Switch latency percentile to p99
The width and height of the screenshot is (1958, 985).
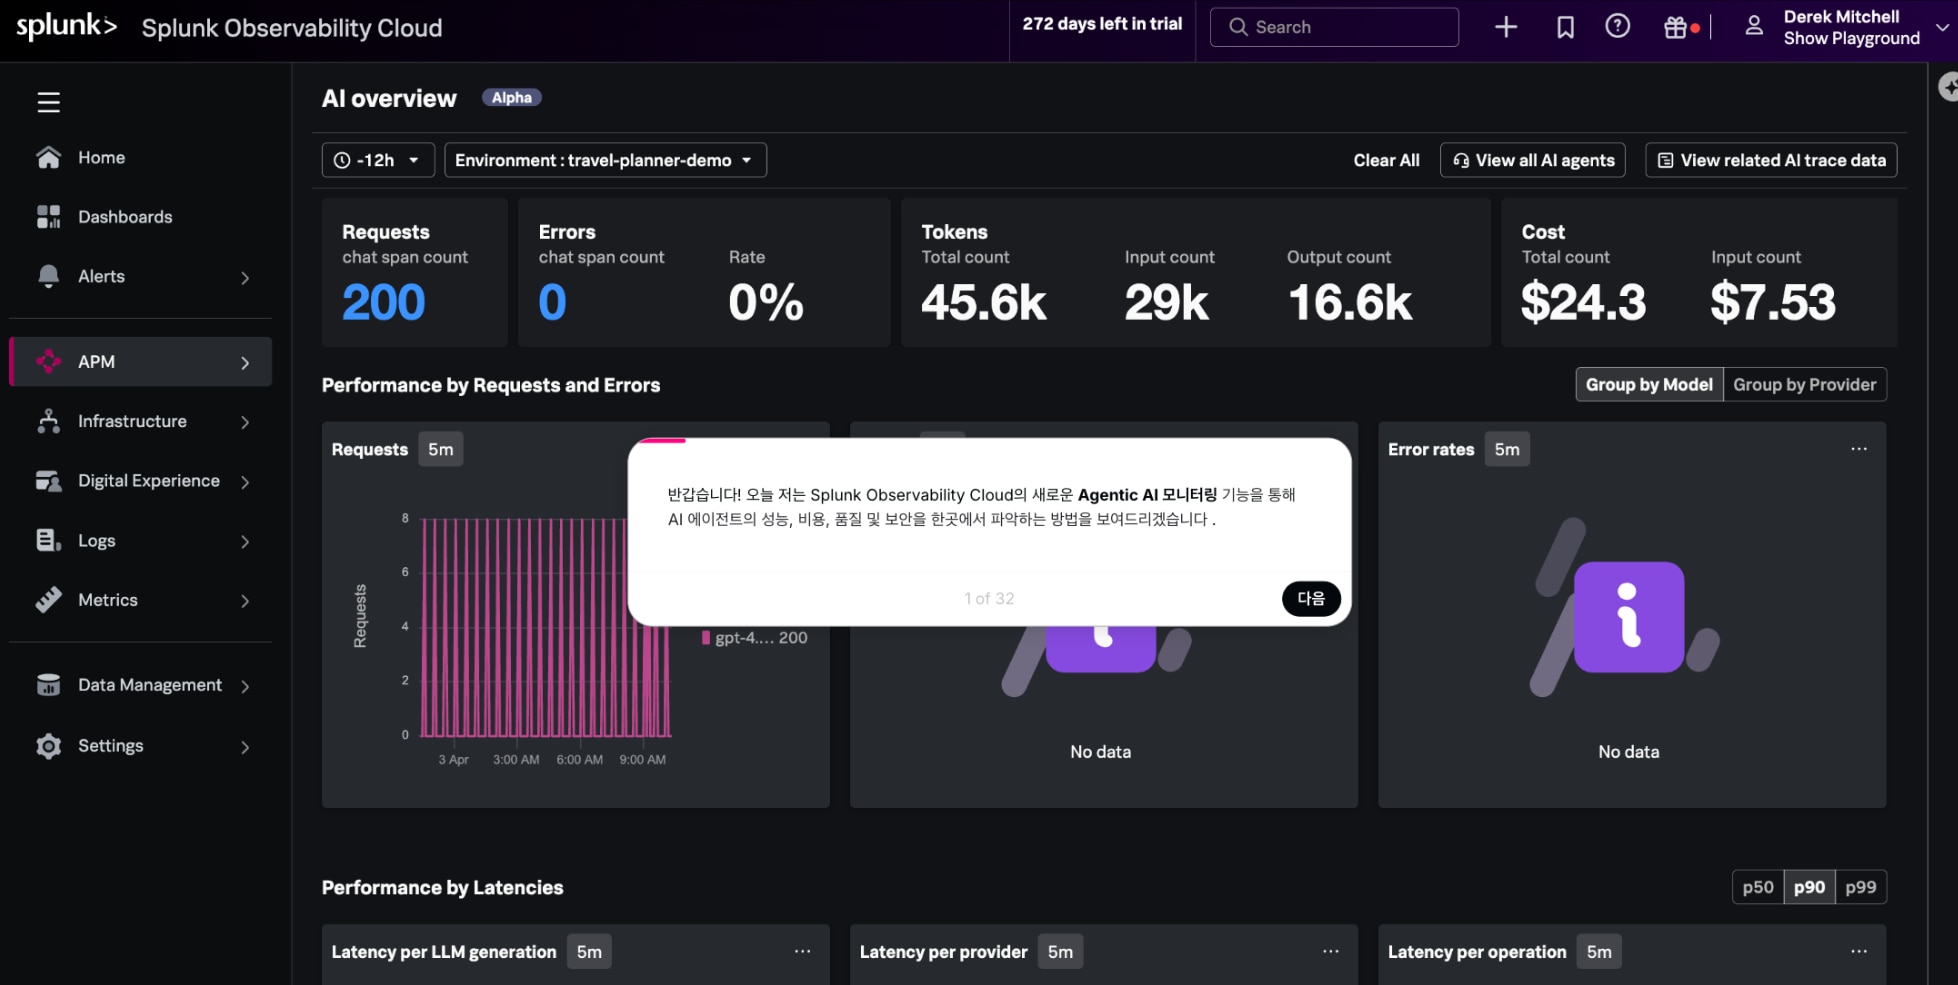[1861, 887]
